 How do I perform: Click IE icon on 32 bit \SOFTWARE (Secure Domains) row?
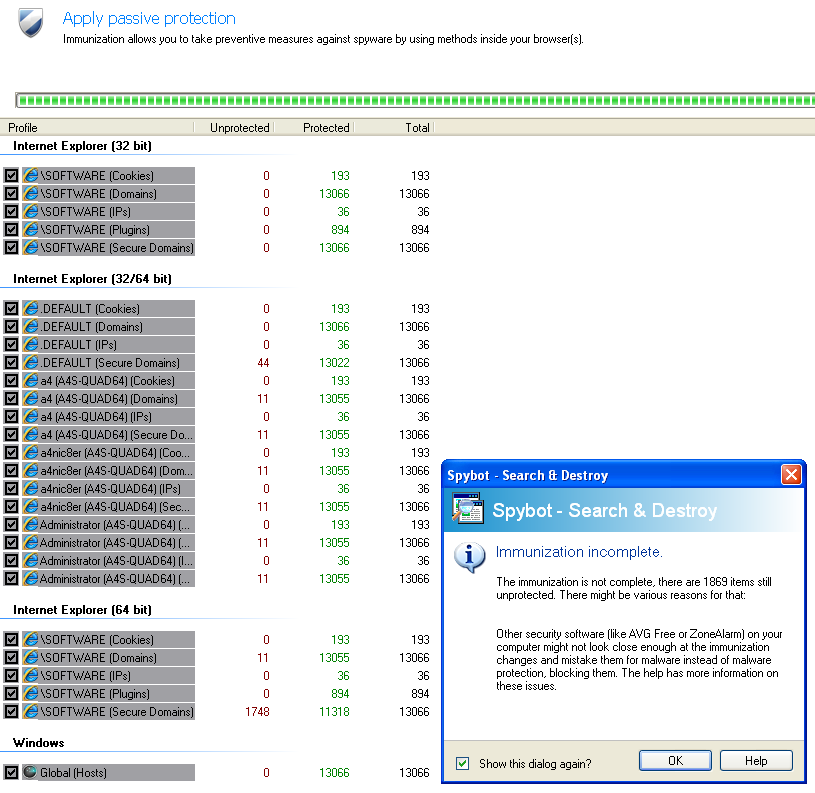pos(31,247)
